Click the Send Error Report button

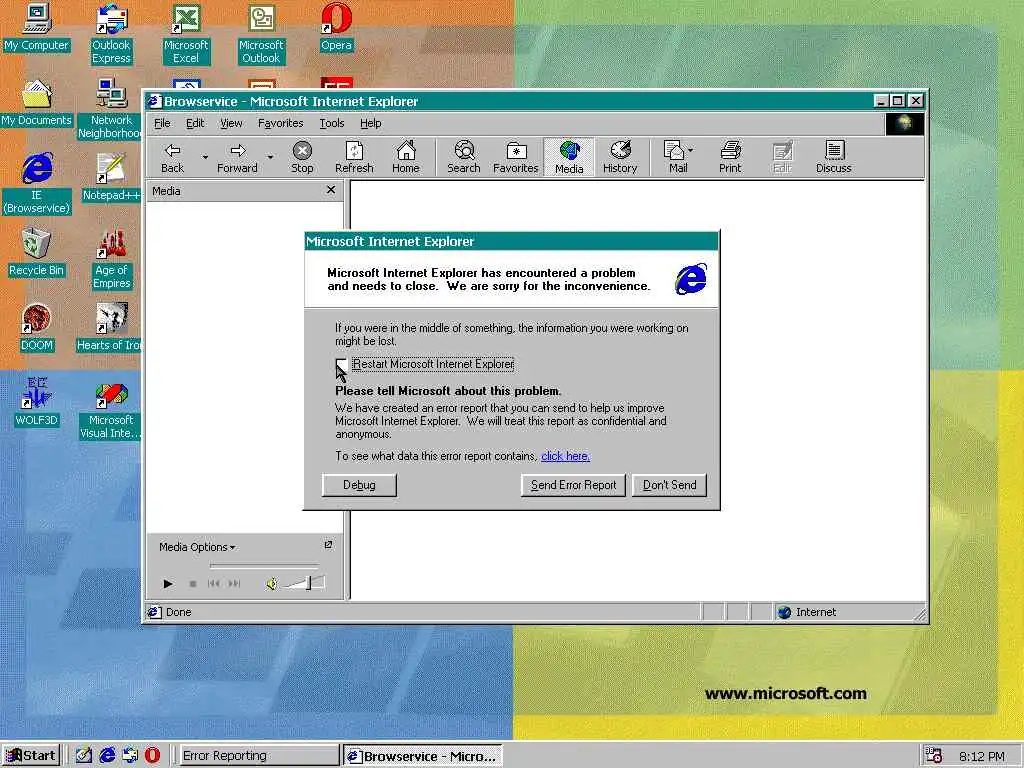coord(573,485)
